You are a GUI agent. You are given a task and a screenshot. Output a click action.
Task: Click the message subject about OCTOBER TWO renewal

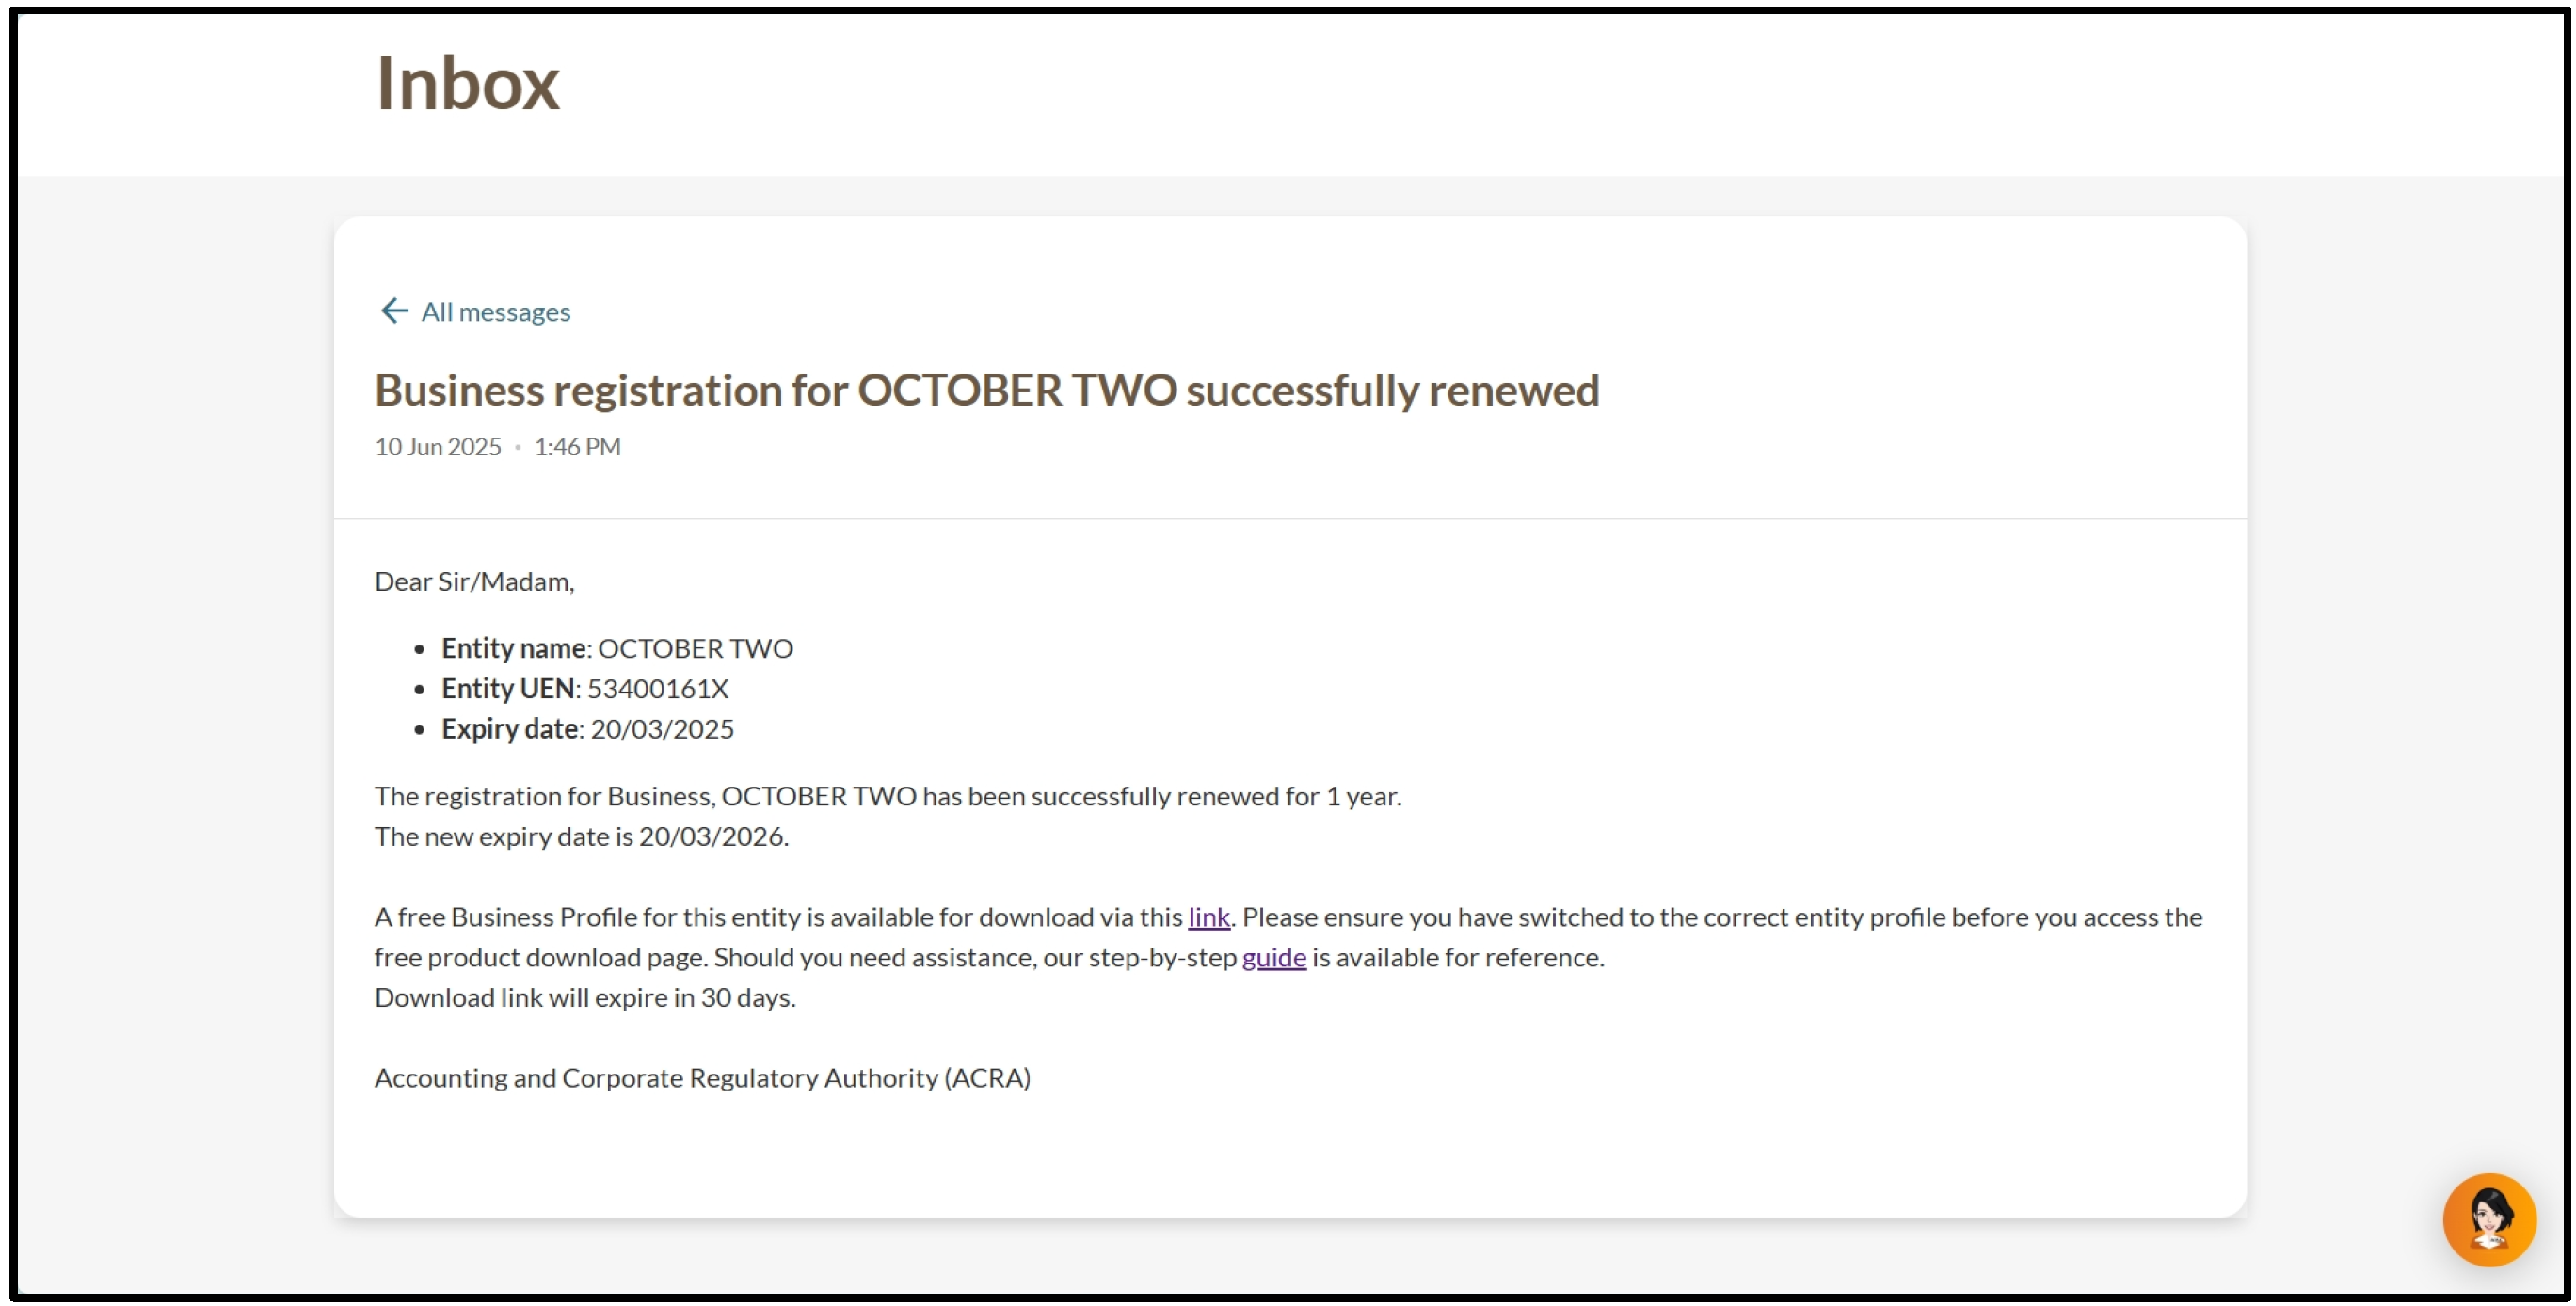[x=986, y=390]
